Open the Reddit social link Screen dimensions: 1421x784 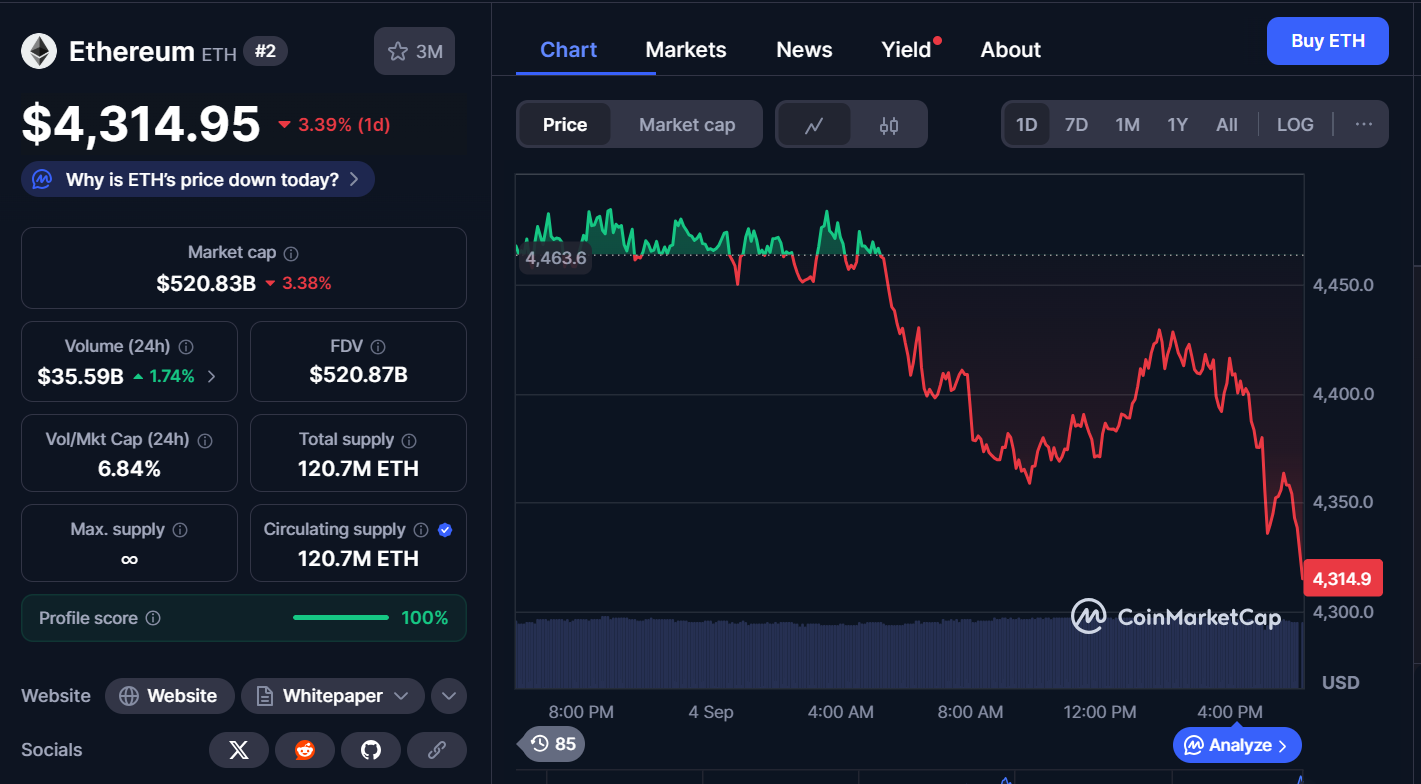click(305, 750)
